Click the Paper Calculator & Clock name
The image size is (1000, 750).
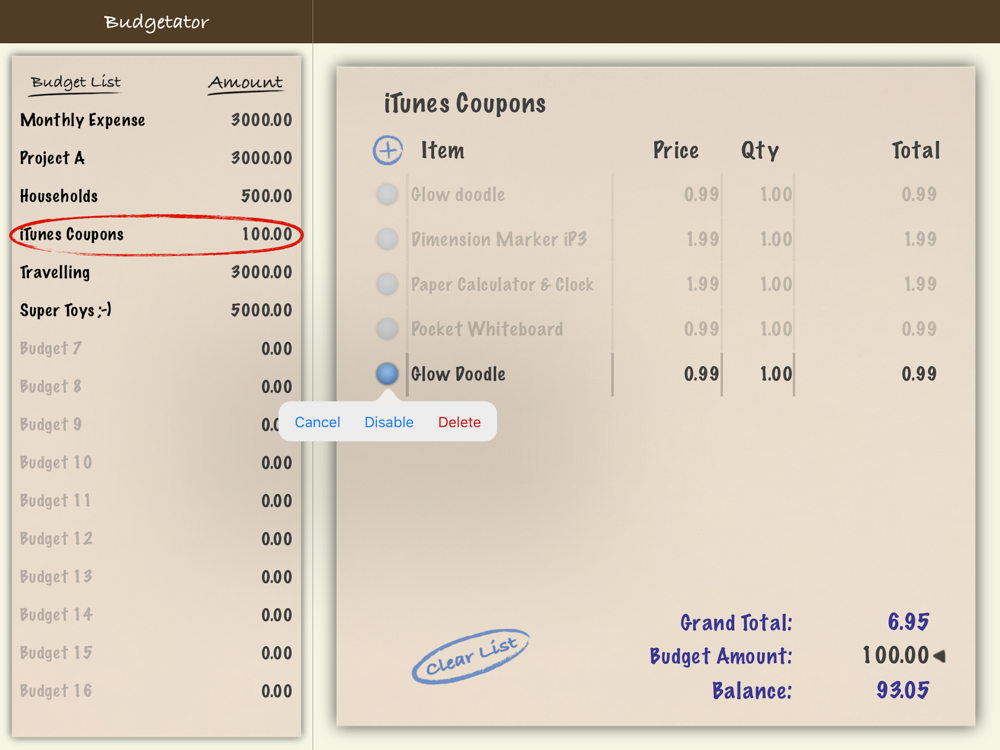click(502, 284)
